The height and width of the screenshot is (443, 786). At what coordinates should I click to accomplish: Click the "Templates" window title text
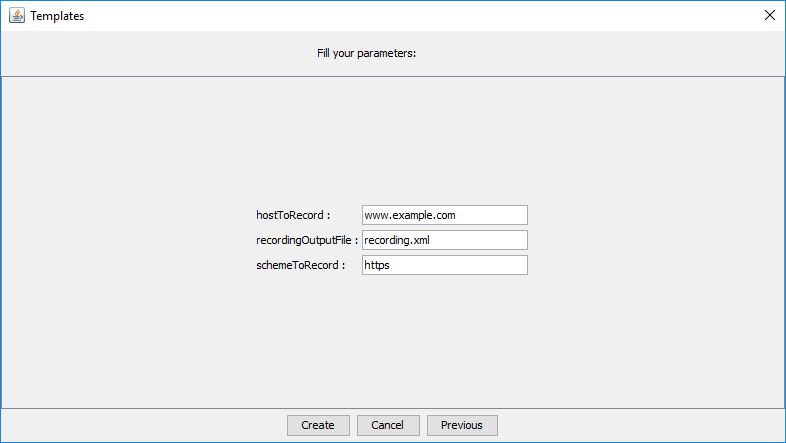[57, 16]
